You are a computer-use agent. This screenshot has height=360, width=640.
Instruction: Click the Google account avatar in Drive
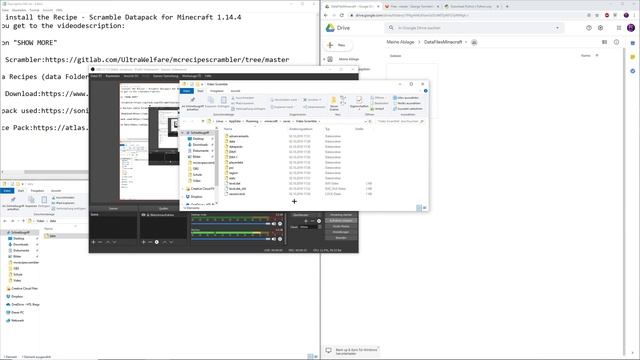point(631,28)
